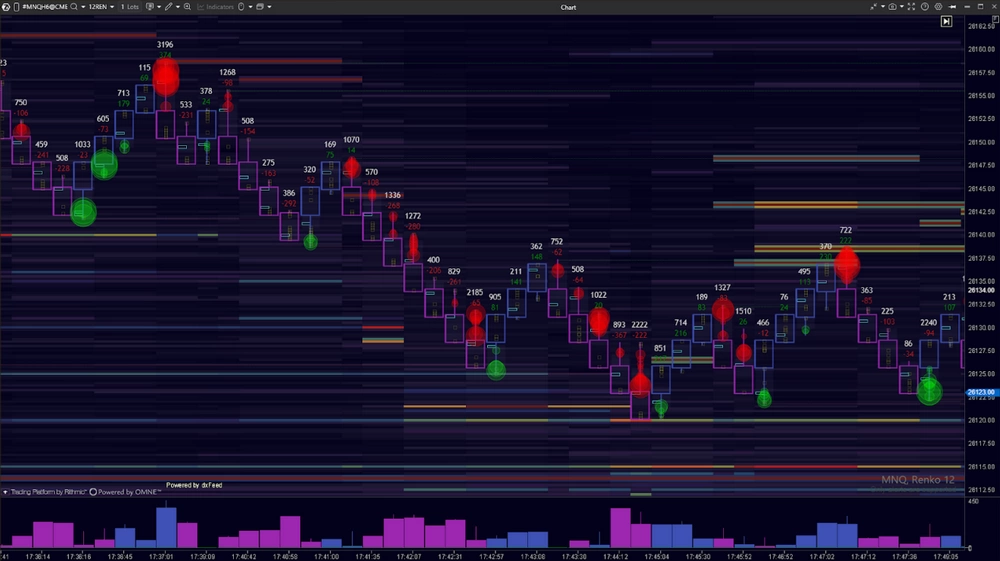The image size is (1000, 561).
Task: Open the drawing tools dropdown arrow
Action: [x=177, y=6]
